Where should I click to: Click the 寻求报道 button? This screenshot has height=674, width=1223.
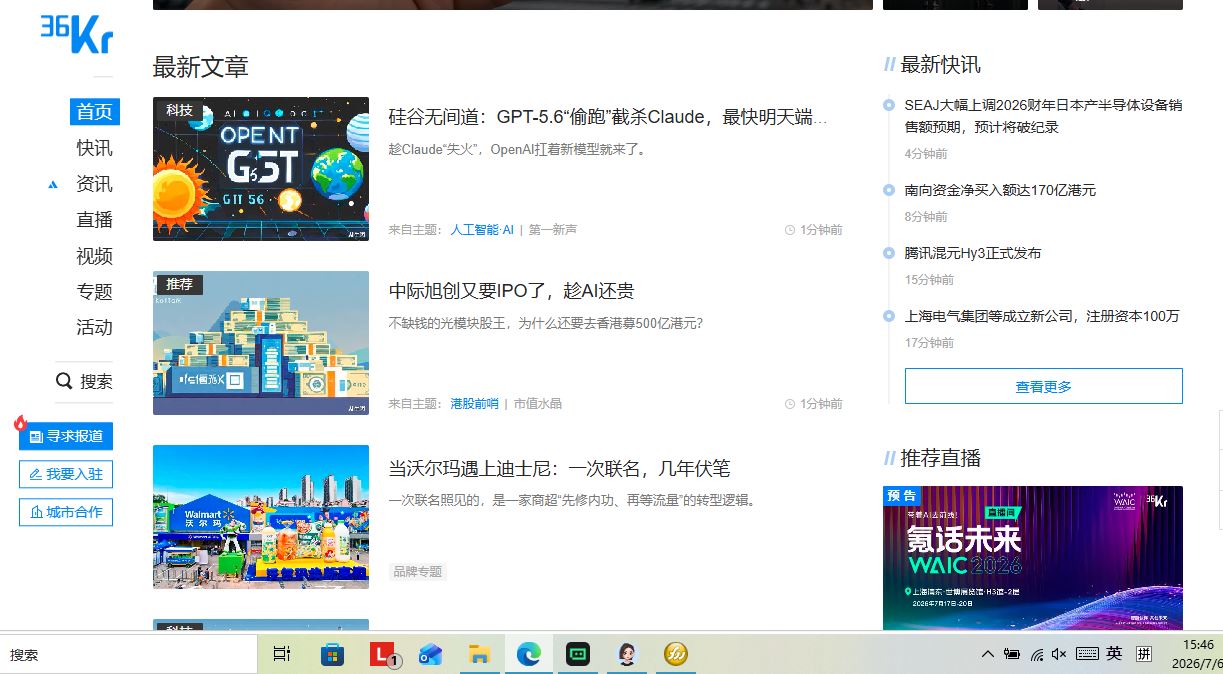66,436
